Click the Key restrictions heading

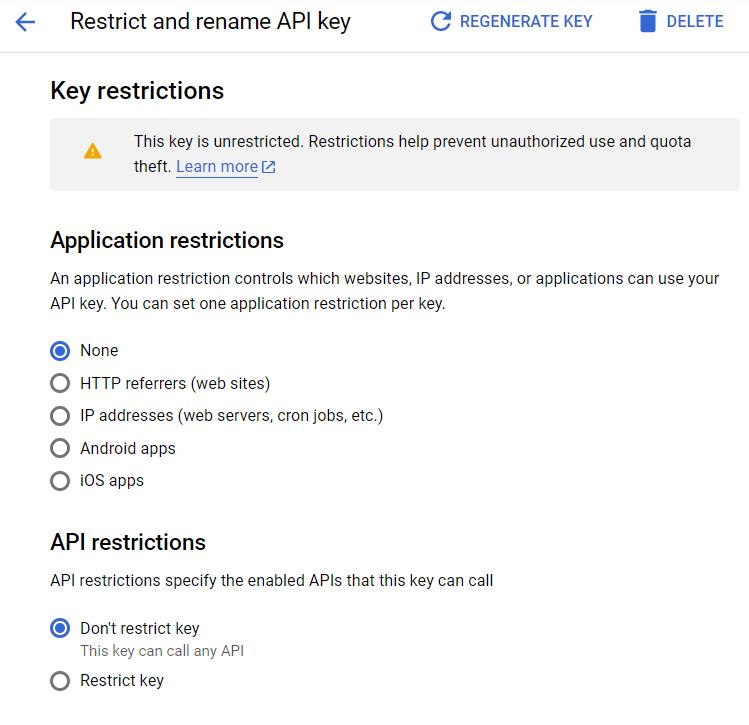click(137, 91)
